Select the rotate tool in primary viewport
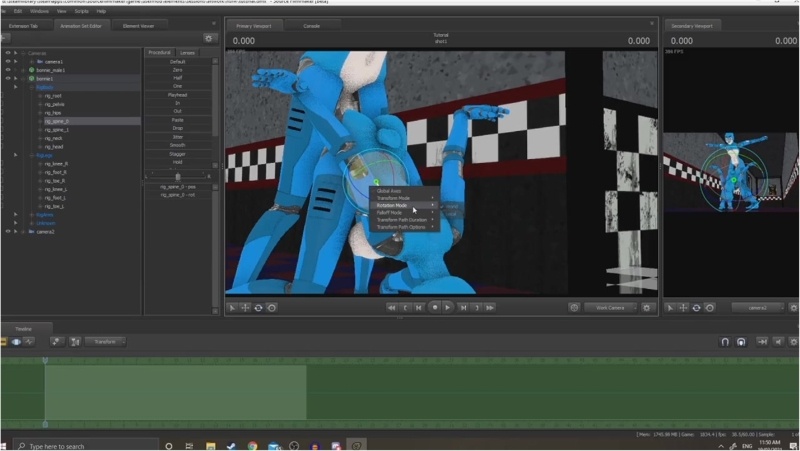Viewport: 800px width, 451px height. [x=258, y=308]
